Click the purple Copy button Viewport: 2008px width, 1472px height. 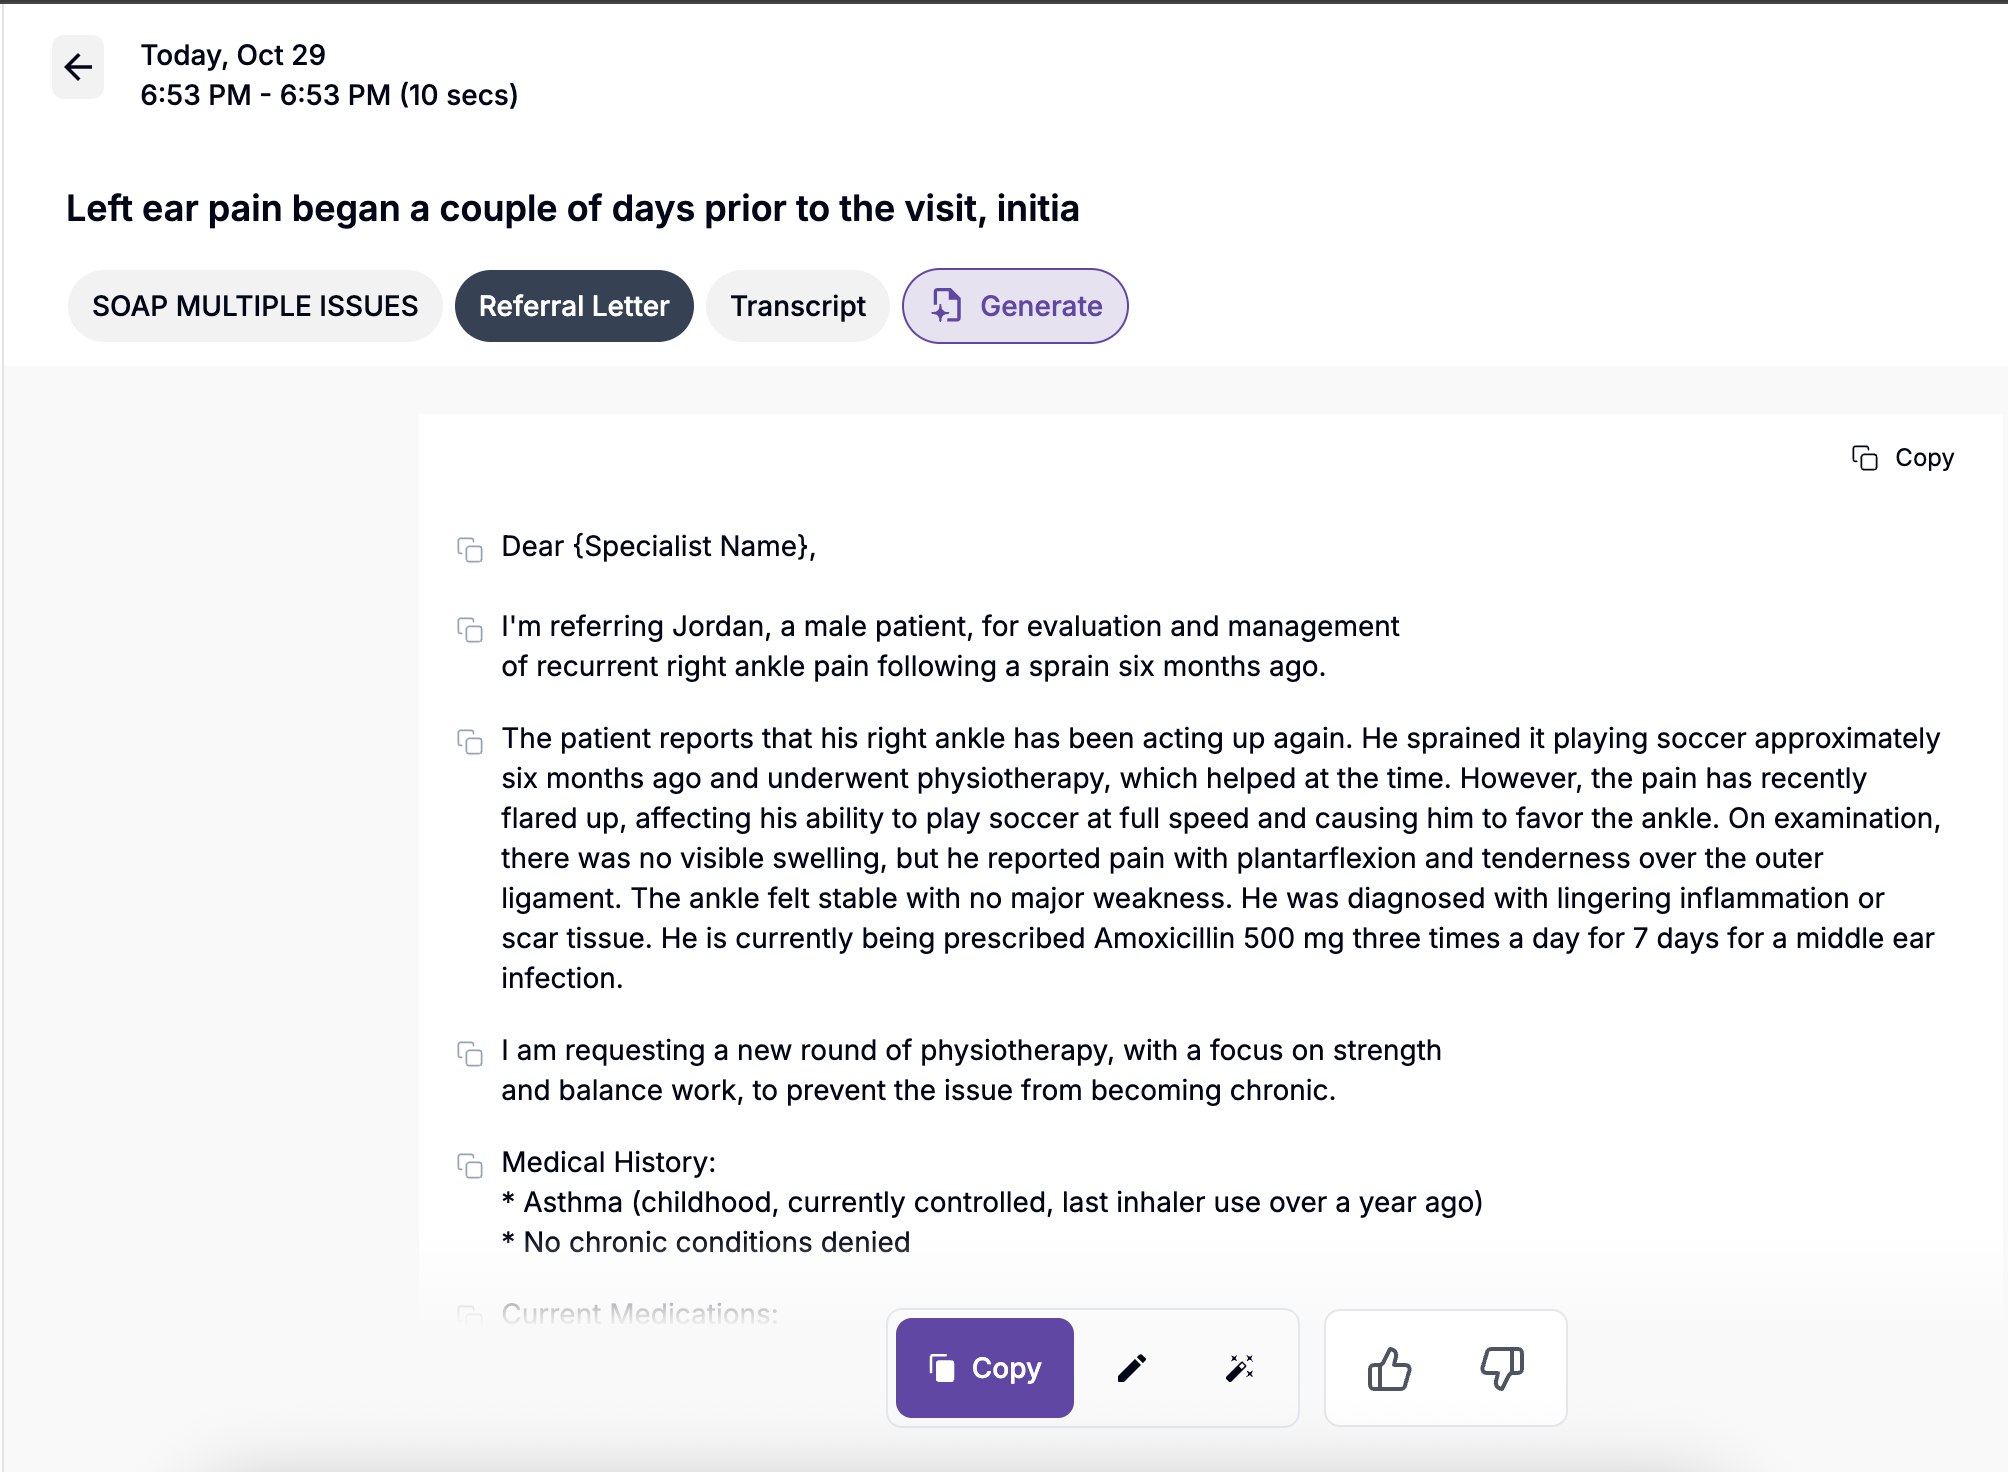coord(985,1367)
